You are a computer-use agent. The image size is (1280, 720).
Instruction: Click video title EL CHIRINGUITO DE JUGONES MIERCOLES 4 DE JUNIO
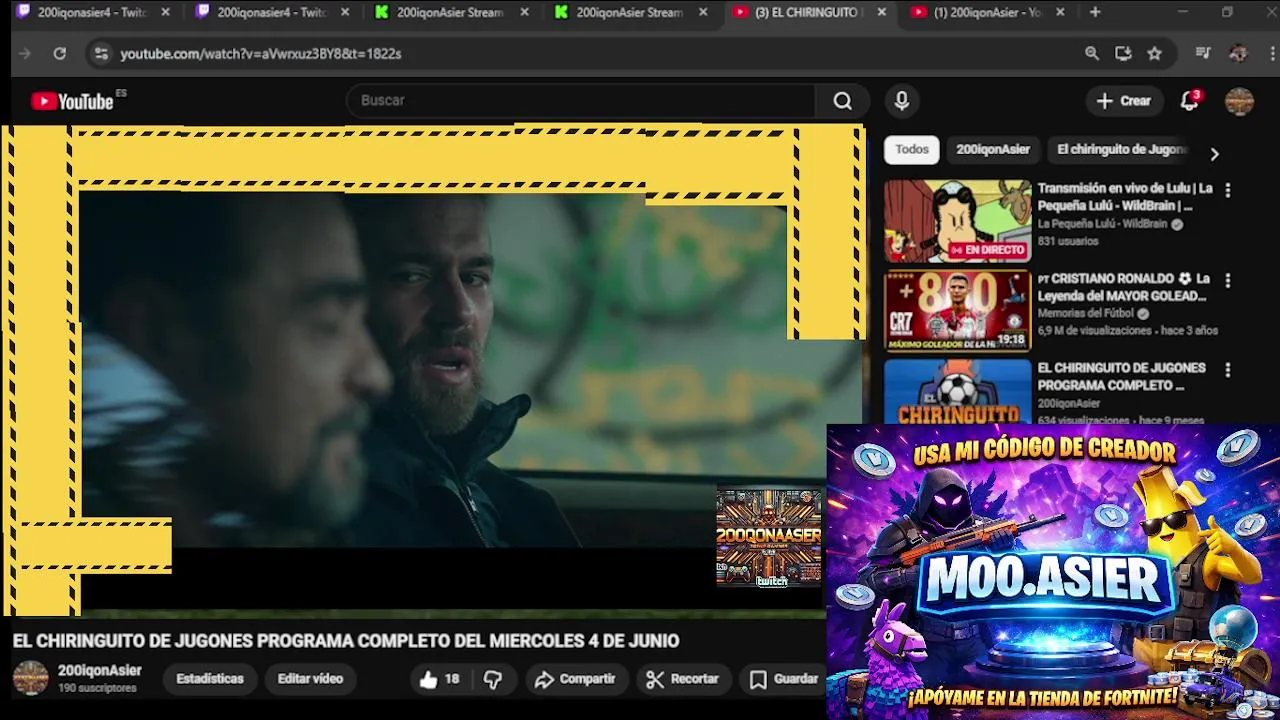(346, 641)
